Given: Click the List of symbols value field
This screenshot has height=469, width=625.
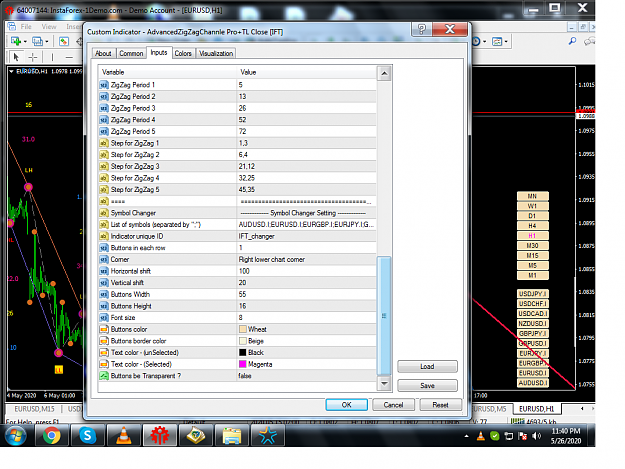Looking at the screenshot, I should [306, 224].
